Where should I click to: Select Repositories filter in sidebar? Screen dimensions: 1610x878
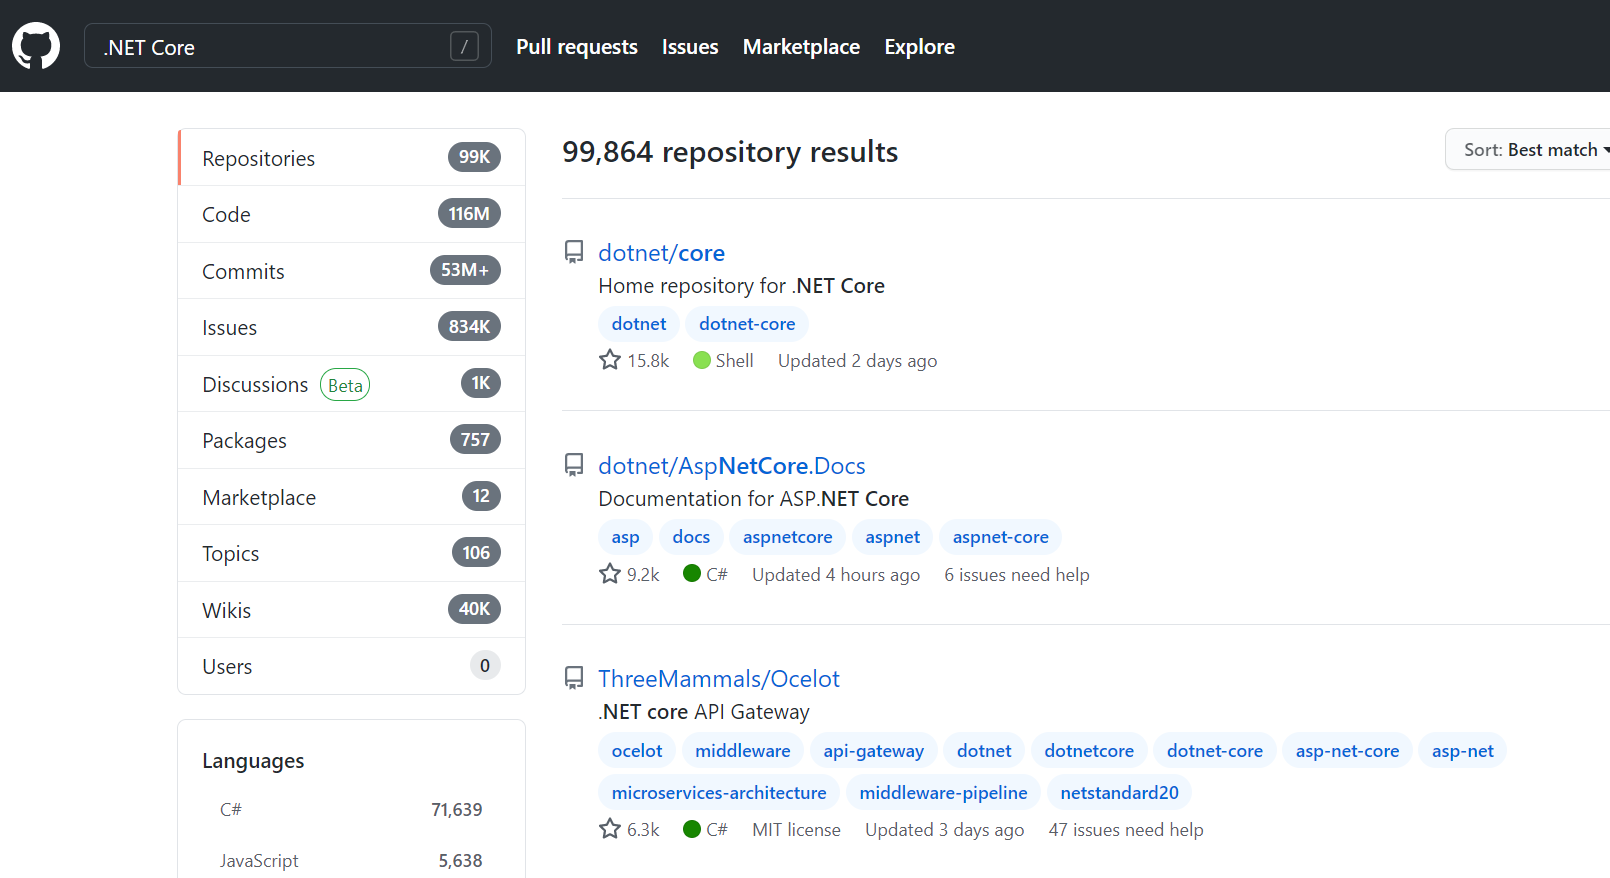coord(352,158)
